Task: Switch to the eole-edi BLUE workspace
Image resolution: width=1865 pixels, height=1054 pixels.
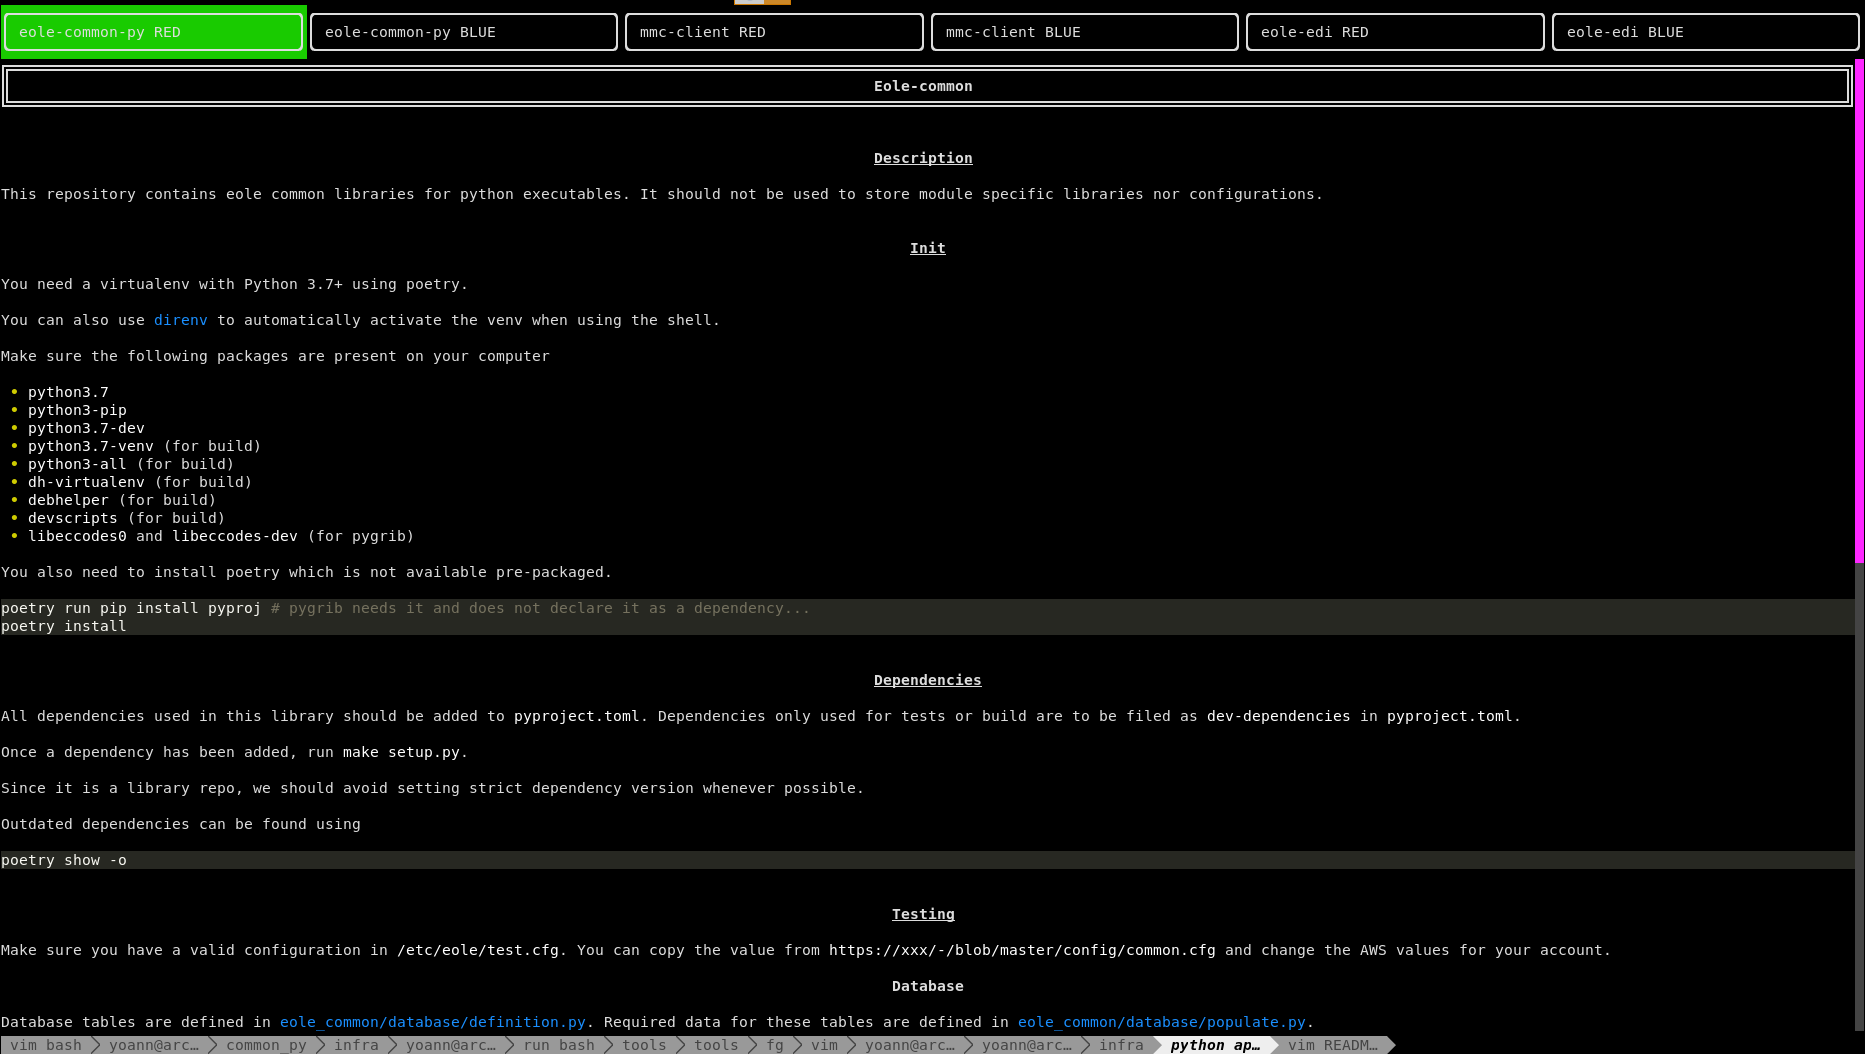Action: (1704, 32)
